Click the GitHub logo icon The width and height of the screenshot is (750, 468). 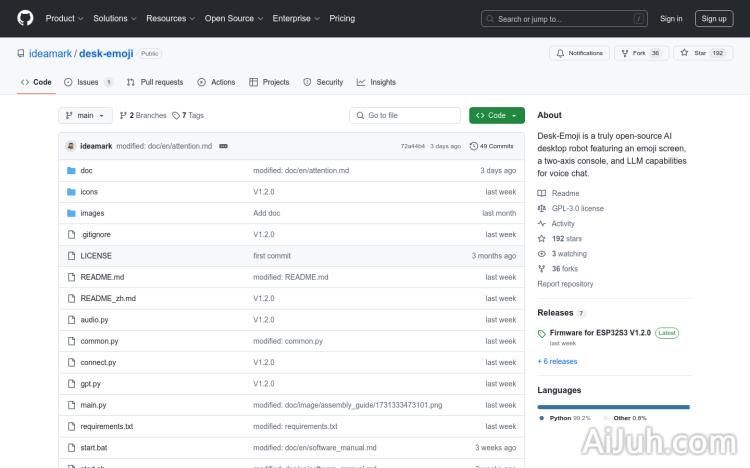click(x=25, y=18)
